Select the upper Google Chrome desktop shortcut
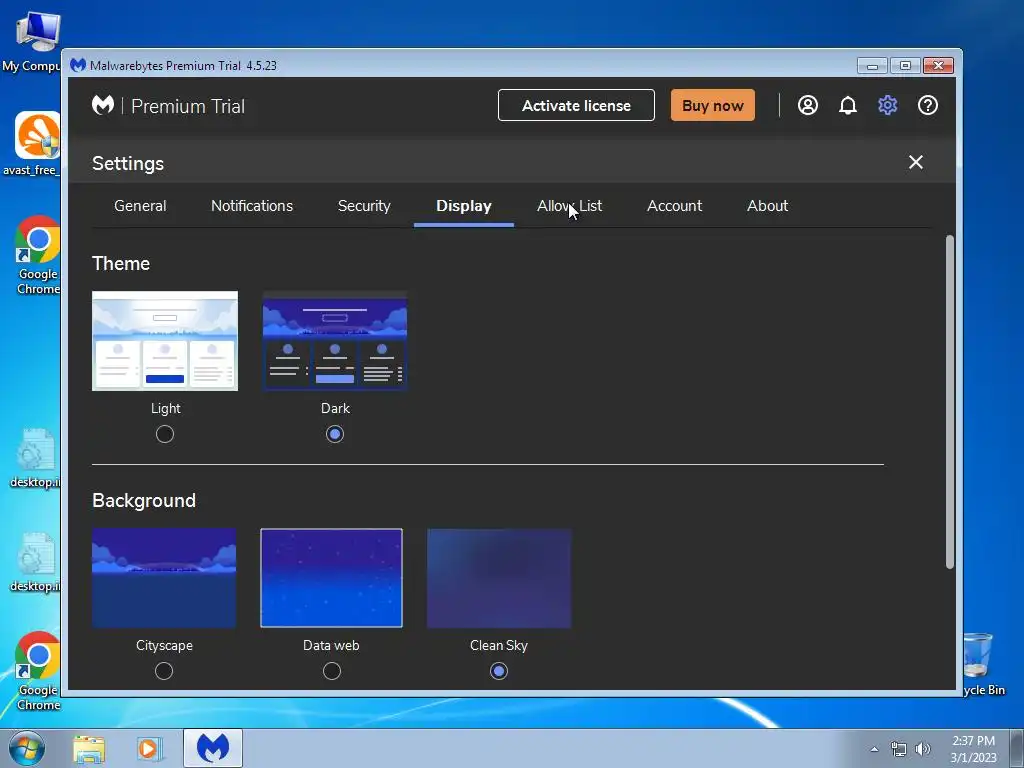Viewport: 1024px width, 768px height. tap(38, 255)
